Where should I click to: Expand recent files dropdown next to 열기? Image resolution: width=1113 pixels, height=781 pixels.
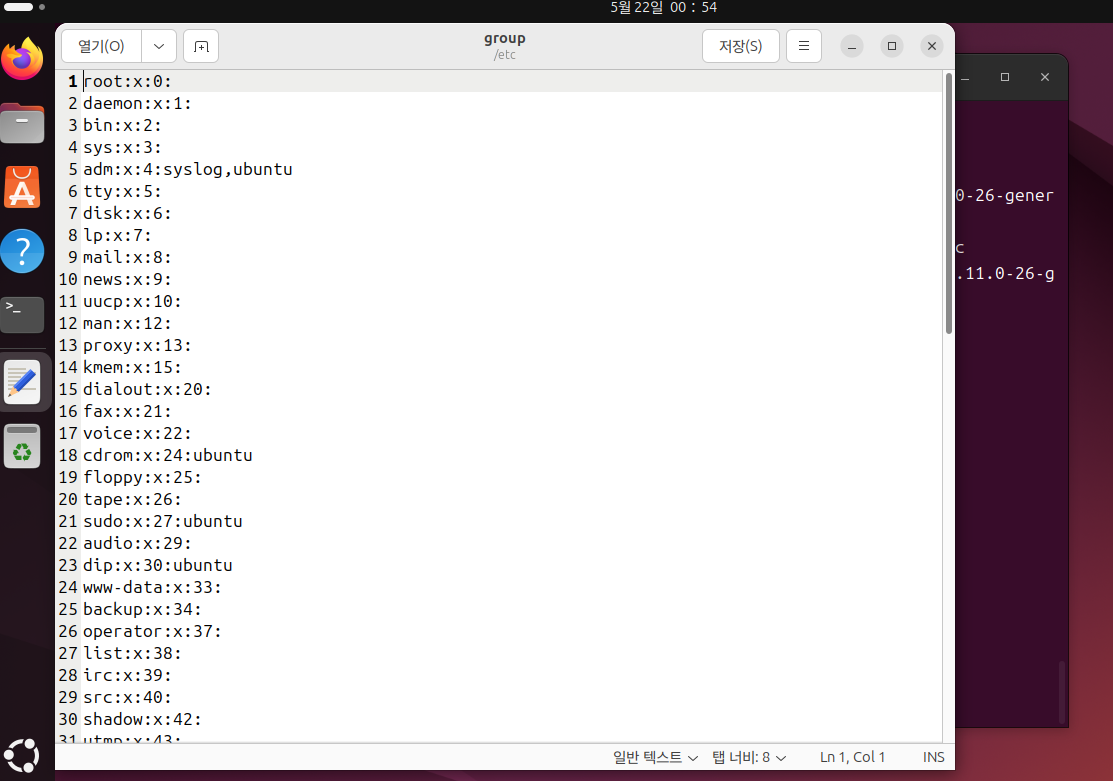click(x=159, y=46)
